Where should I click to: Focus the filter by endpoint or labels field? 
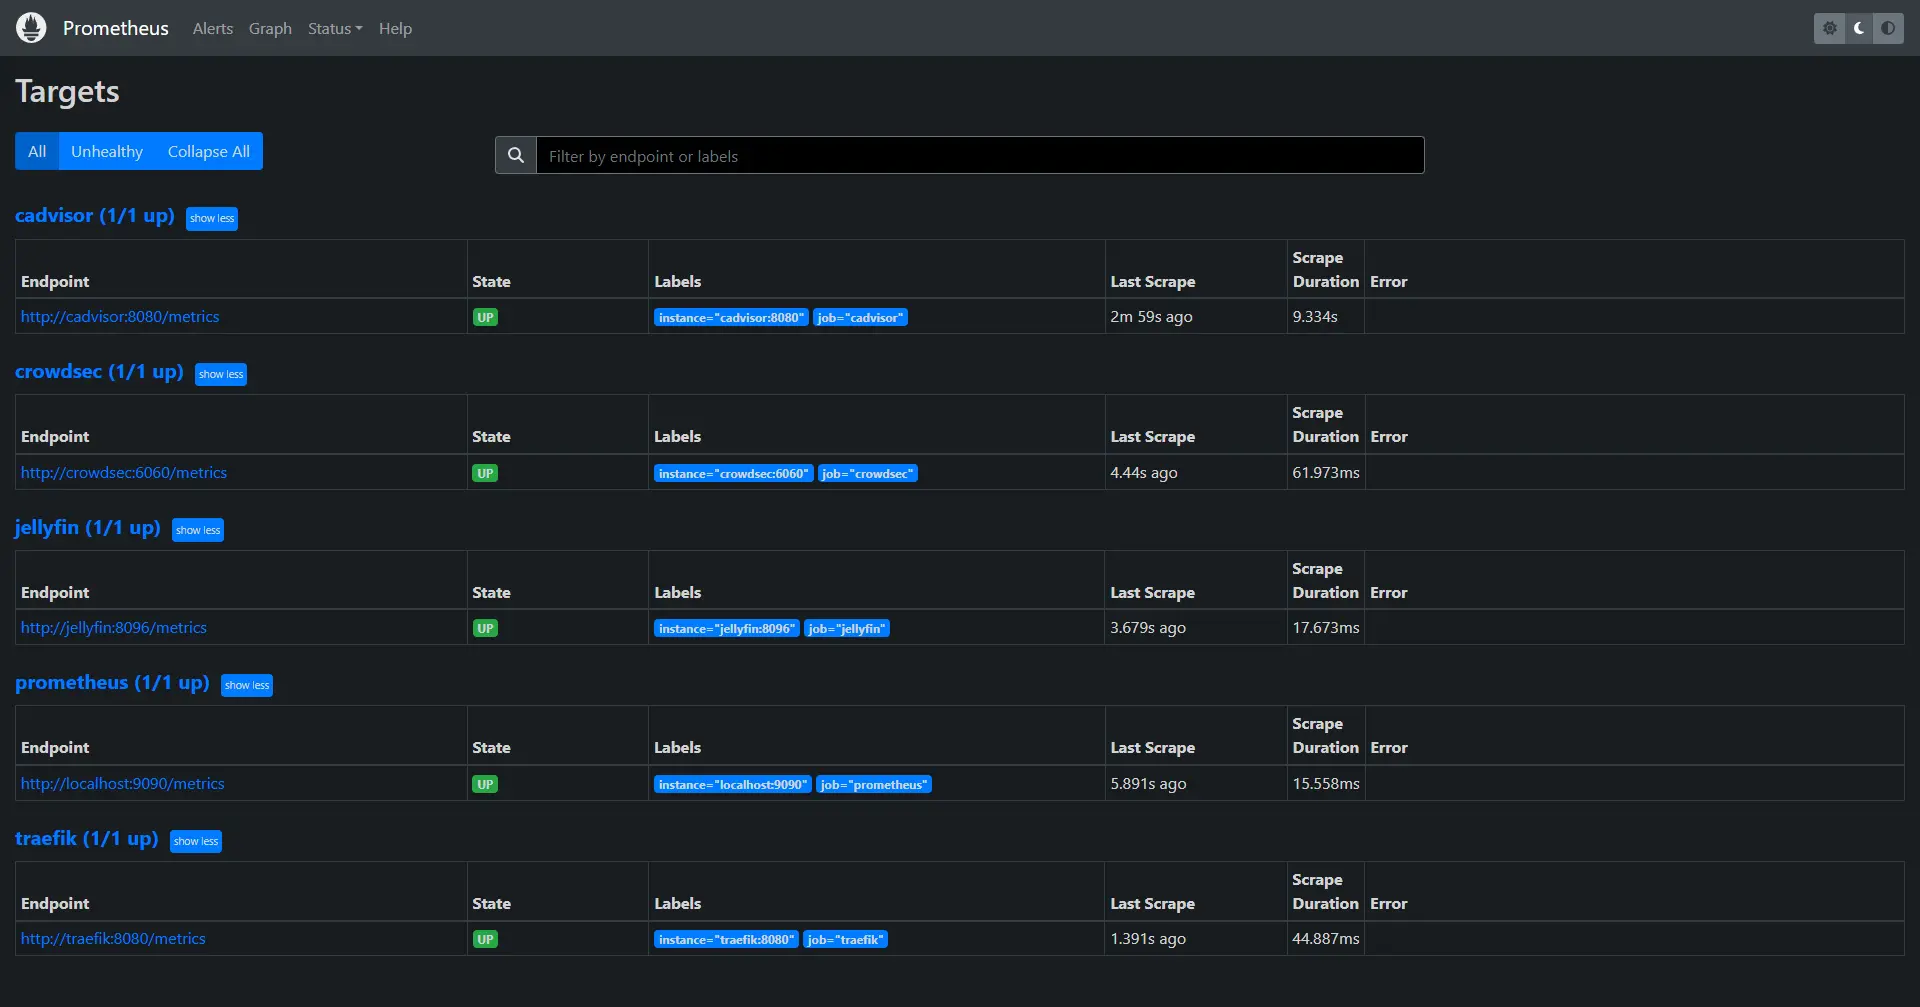pyautogui.click(x=980, y=156)
